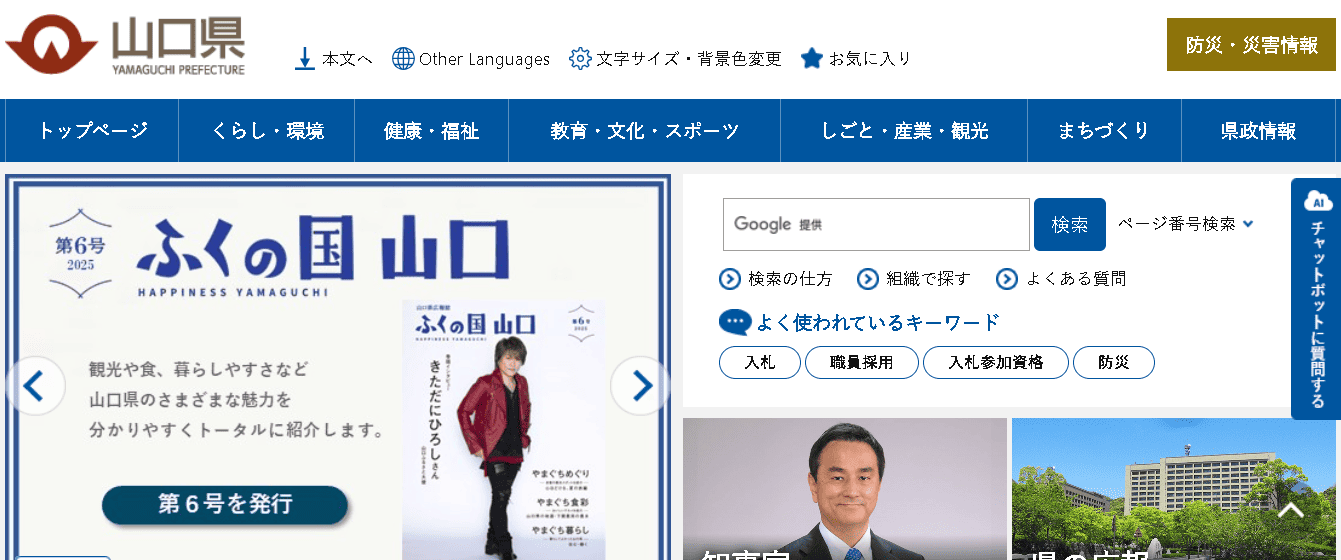Screen dimensions: 1341x560
Task: Click the 第6号を発行 banner button
Action: (x=225, y=504)
